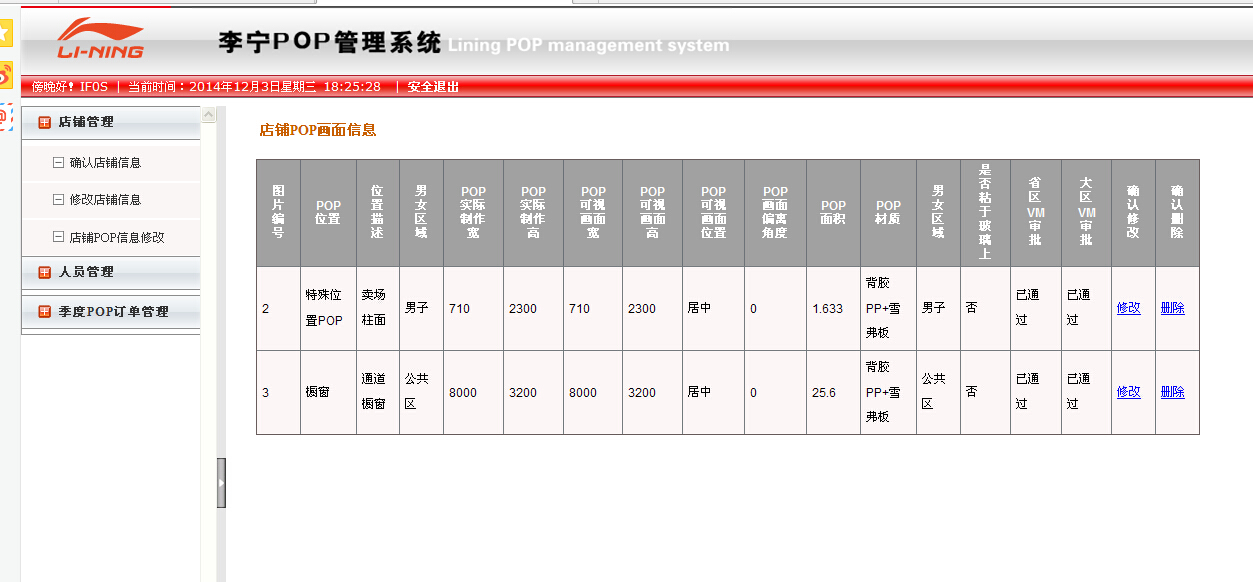Click 省区VM审批 column header
This screenshot has width=1253, height=582.
[x=1035, y=212]
